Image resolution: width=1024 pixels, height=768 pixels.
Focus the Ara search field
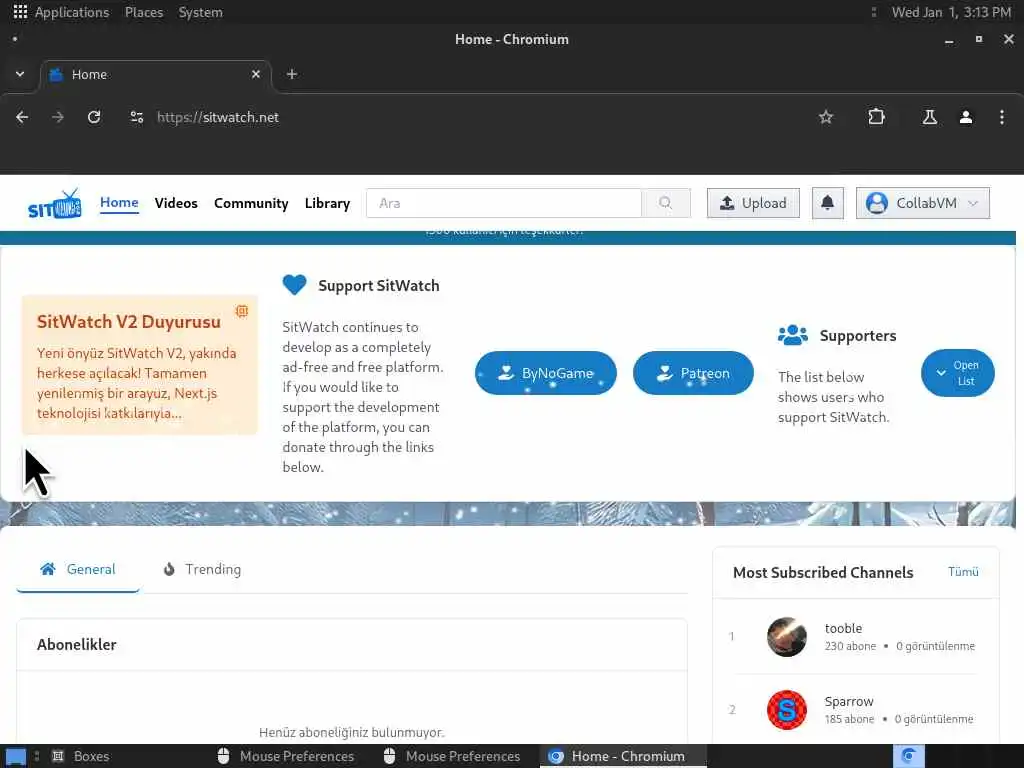[x=504, y=203]
